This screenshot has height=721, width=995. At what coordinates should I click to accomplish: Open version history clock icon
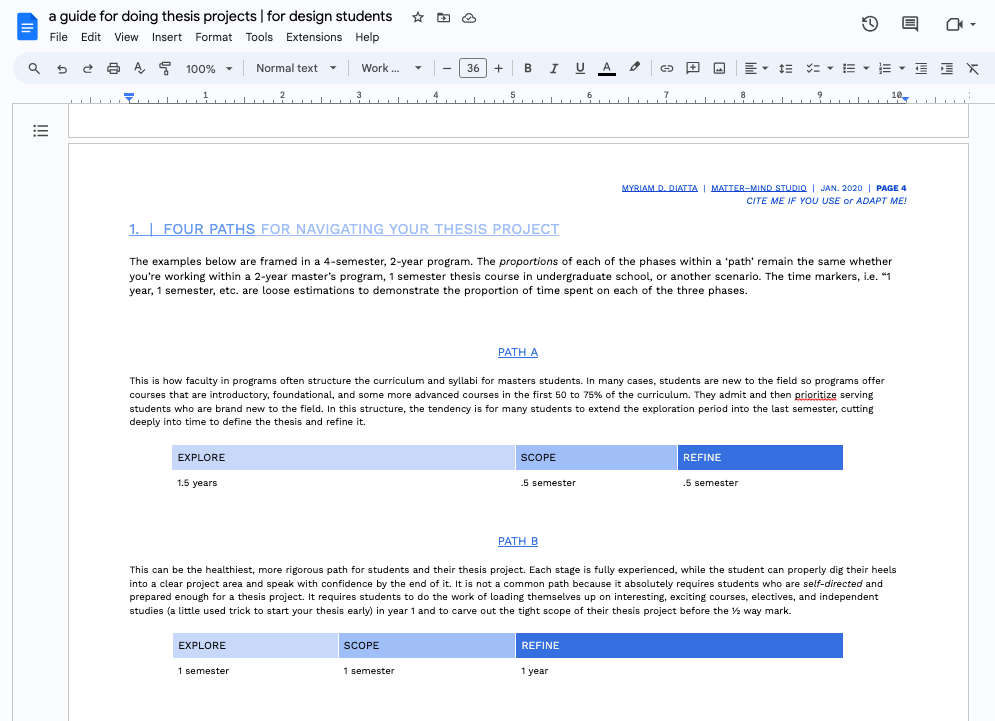[x=870, y=24]
